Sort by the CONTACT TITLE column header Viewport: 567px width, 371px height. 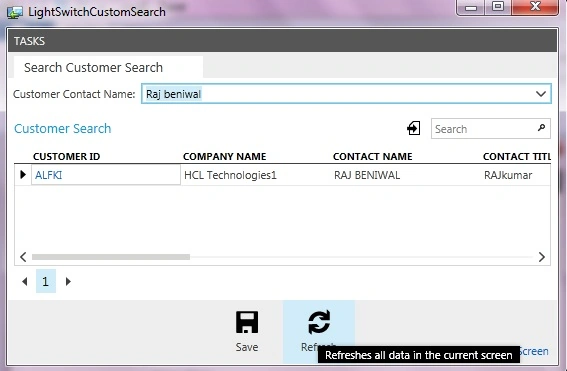pos(517,157)
